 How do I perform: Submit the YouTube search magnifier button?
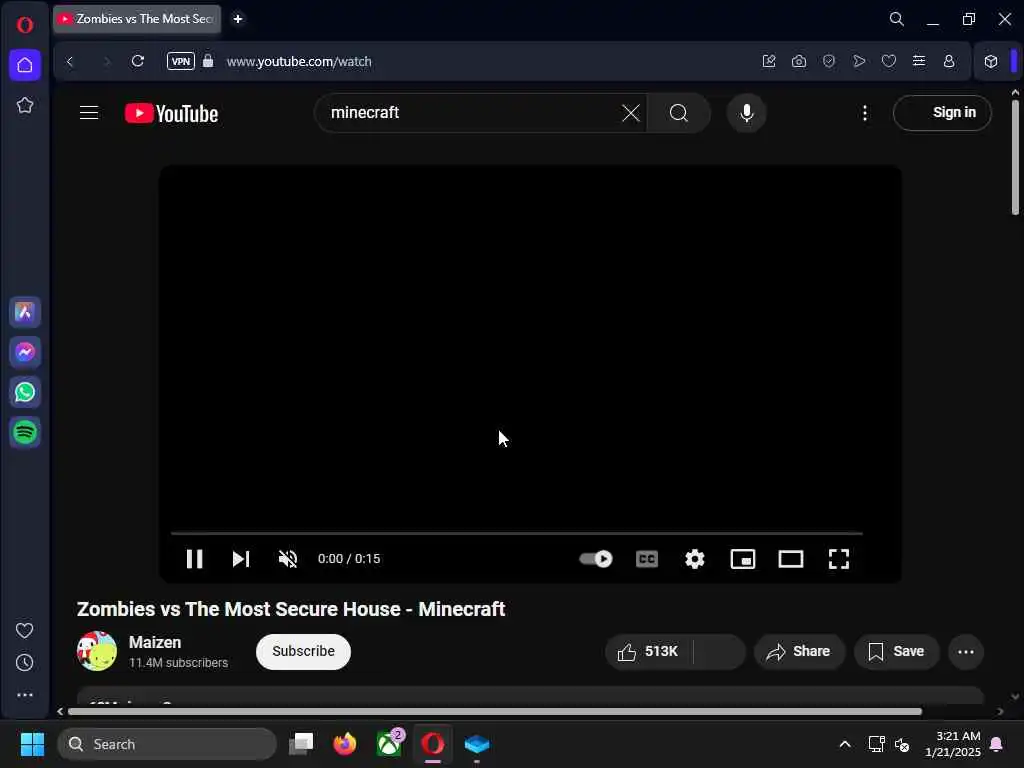point(679,113)
